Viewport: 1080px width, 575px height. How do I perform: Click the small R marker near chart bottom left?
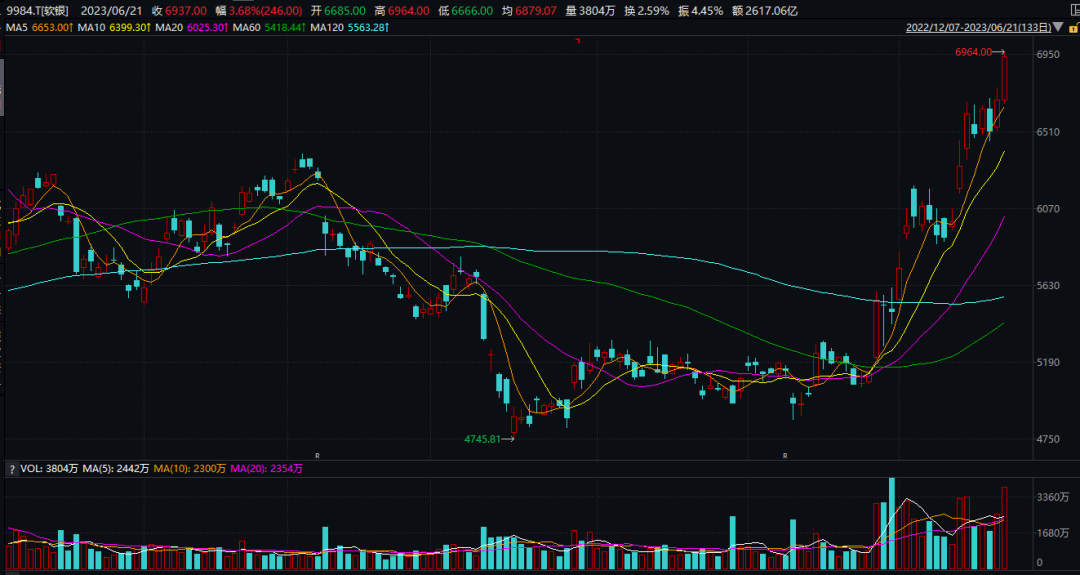[x=318, y=455]
